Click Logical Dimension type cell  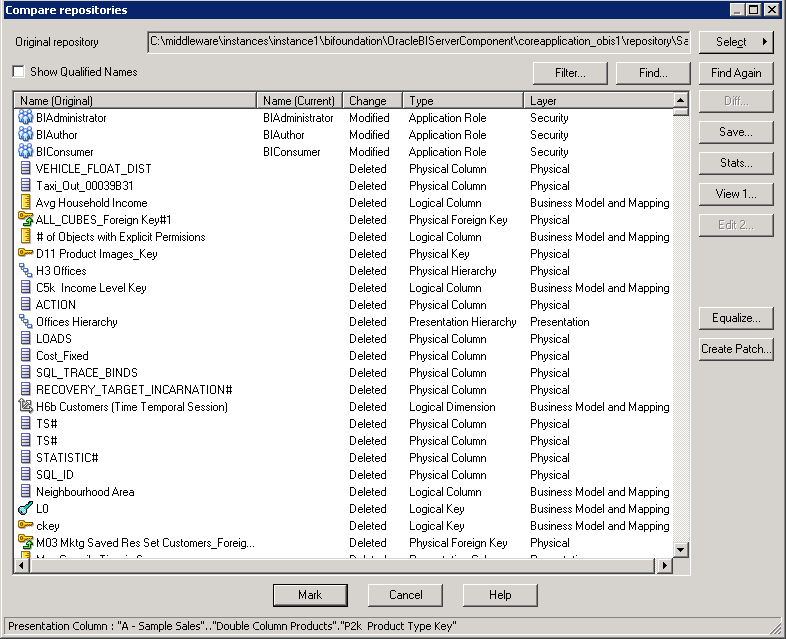point(452,407)
